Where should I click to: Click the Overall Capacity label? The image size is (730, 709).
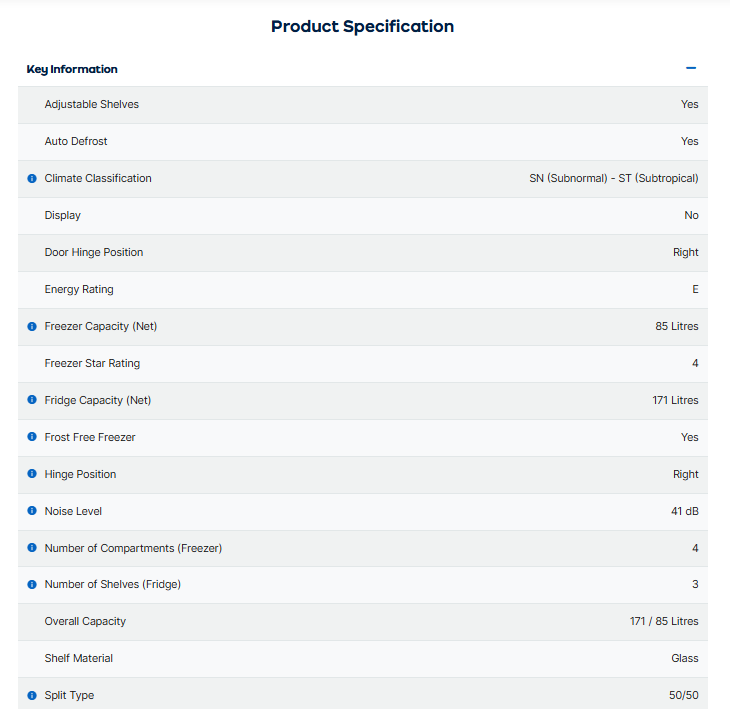(x=85, y=621)
